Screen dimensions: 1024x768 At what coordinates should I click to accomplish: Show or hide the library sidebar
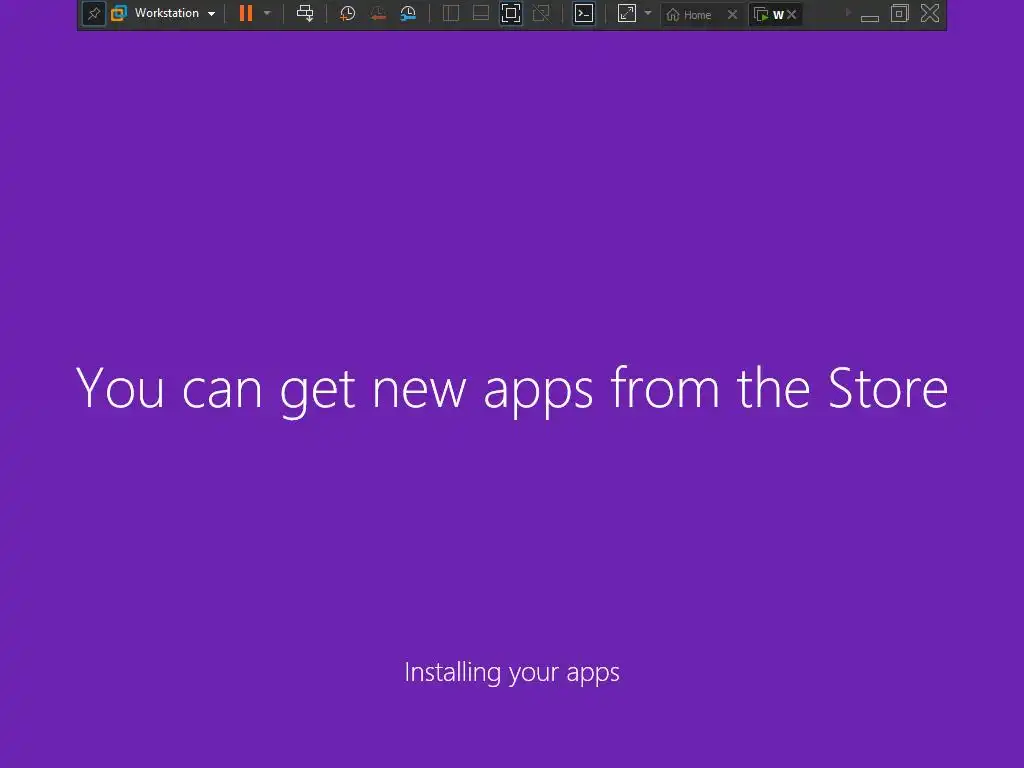[x=451, y=13]
